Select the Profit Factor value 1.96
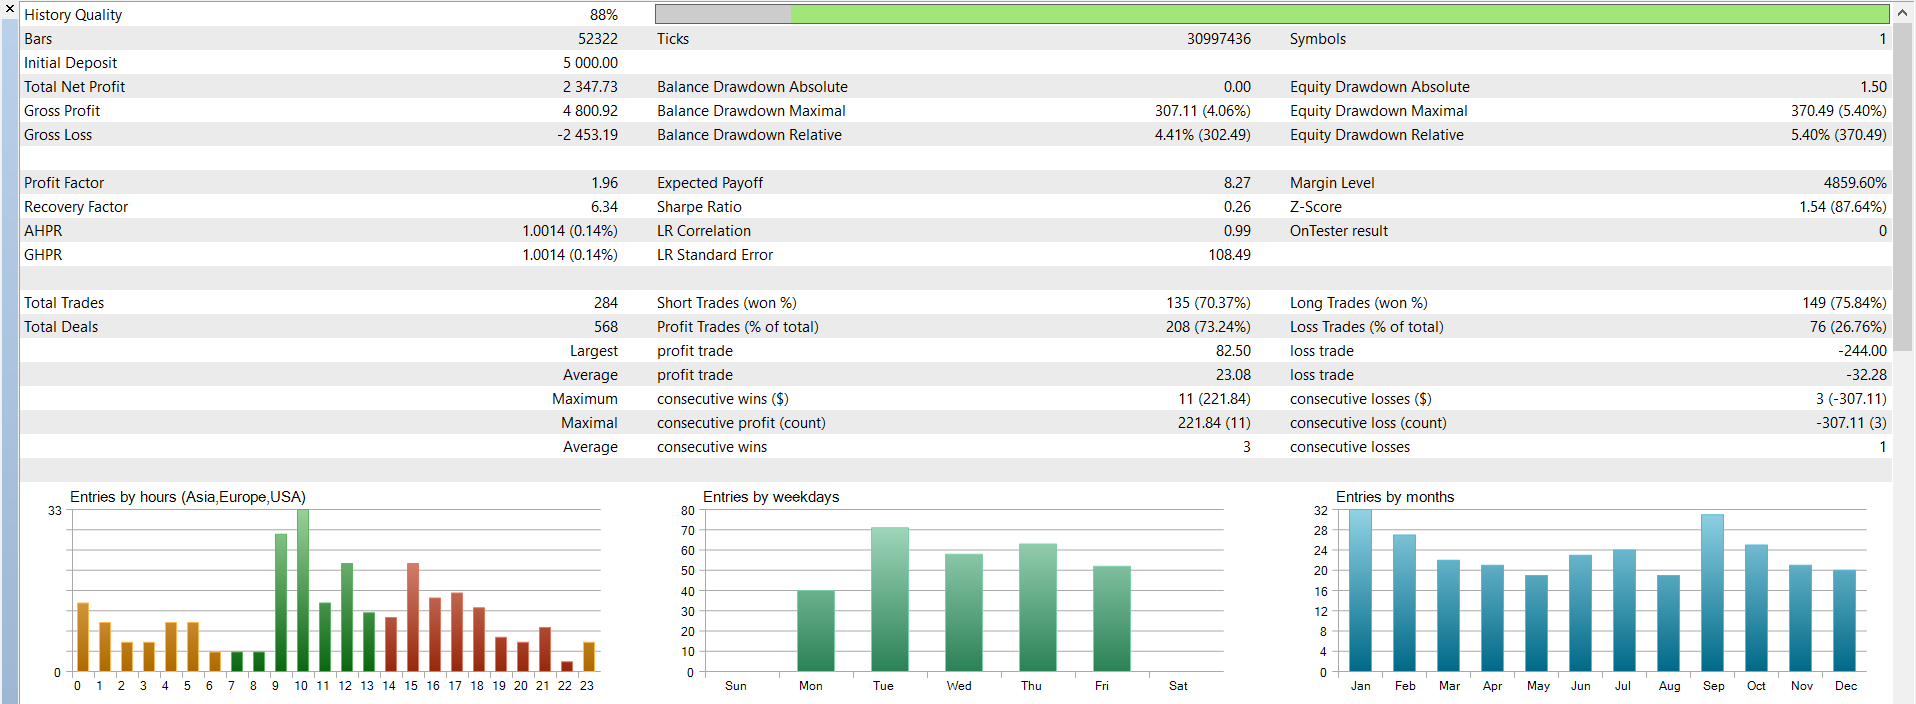Image resolution: width=1916 pixels, height=704 pixels. (604, 183)
